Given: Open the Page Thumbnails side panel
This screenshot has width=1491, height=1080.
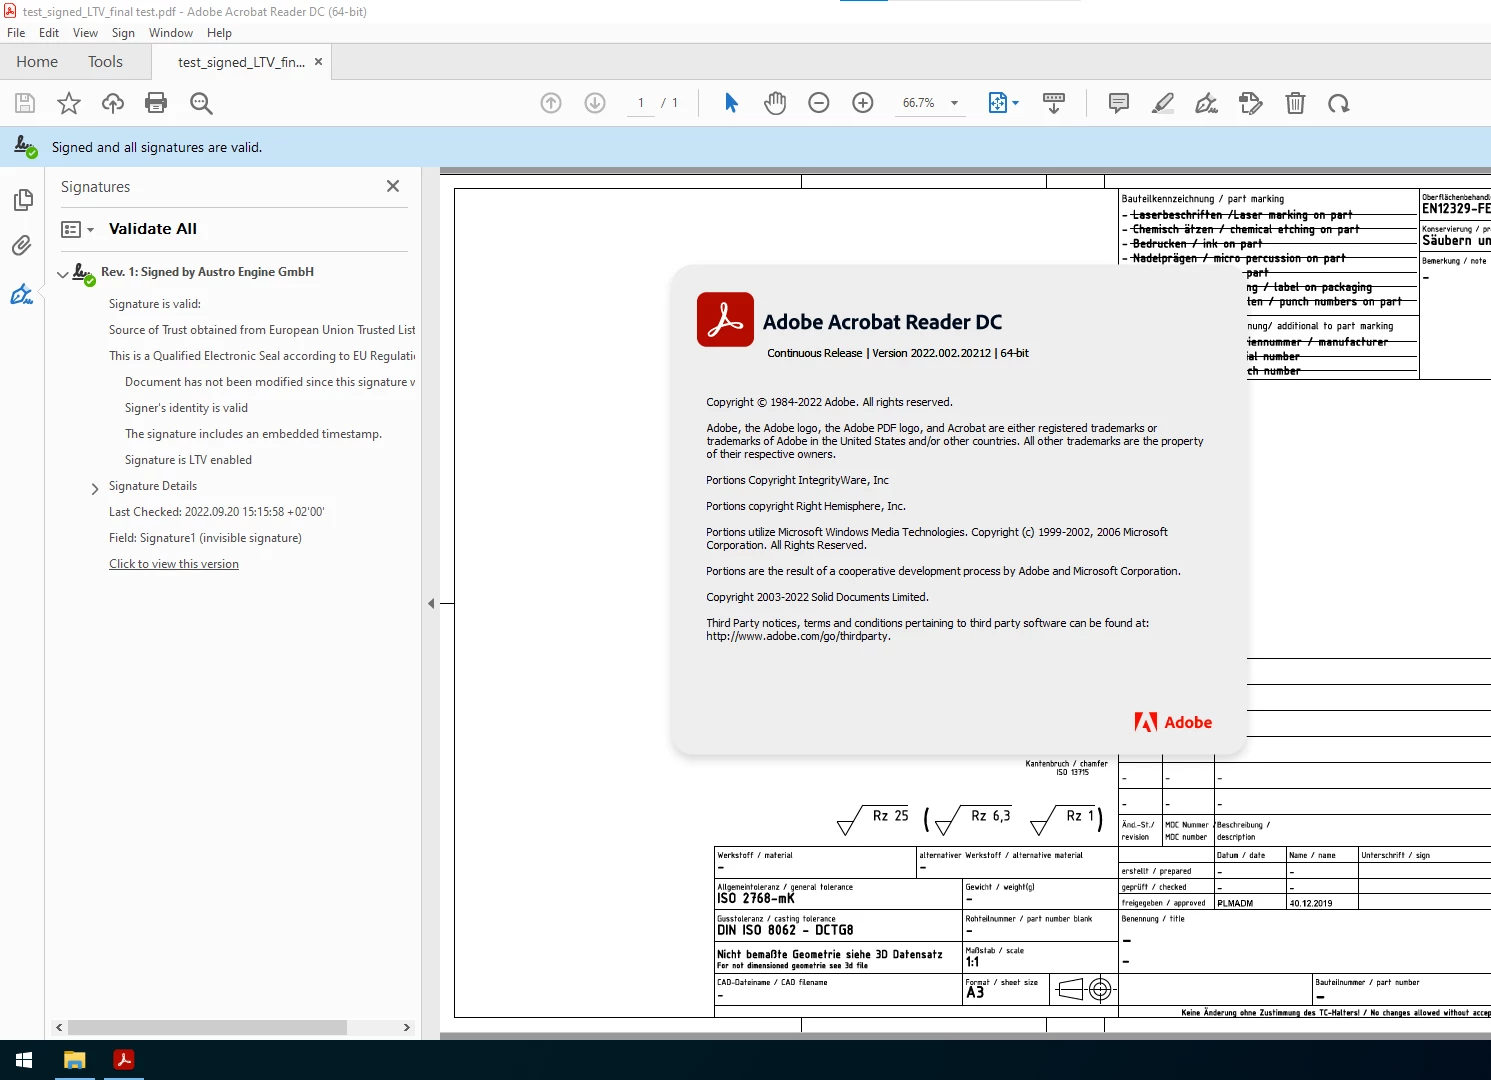Looking at the screenshot, I should [x=22, y=200].
